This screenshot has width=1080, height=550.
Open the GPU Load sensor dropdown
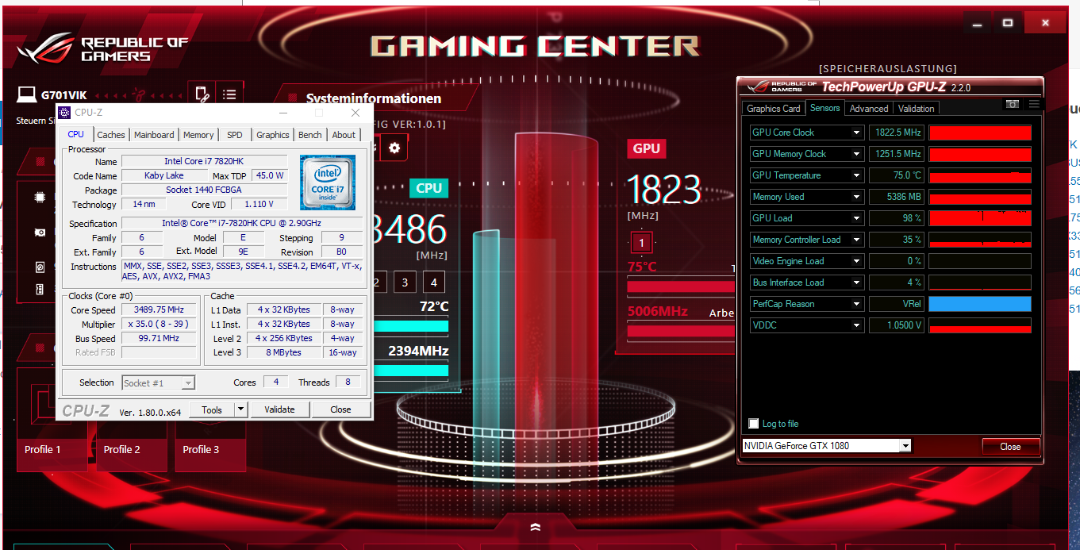[857, 218]
